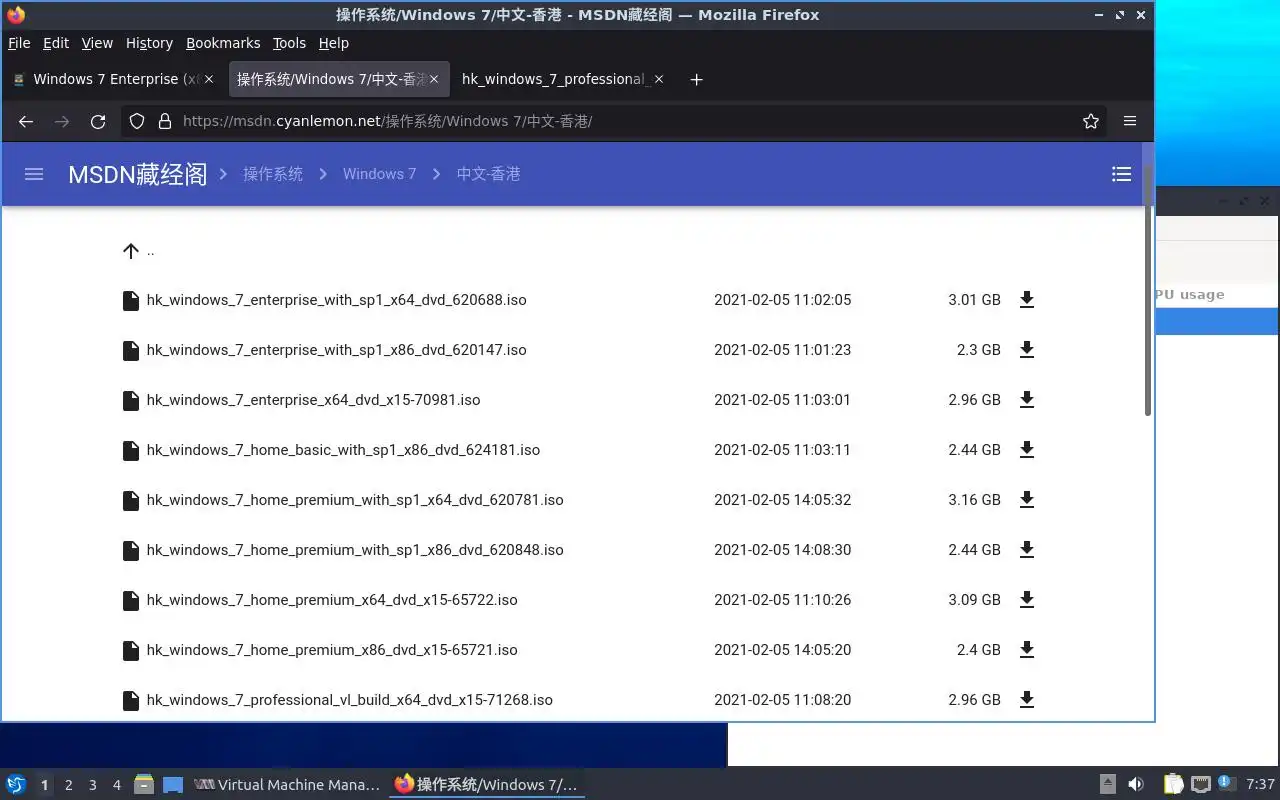
Task: Open the 中文-香港 breadcrumb
Action: click(x=488, y=174)
